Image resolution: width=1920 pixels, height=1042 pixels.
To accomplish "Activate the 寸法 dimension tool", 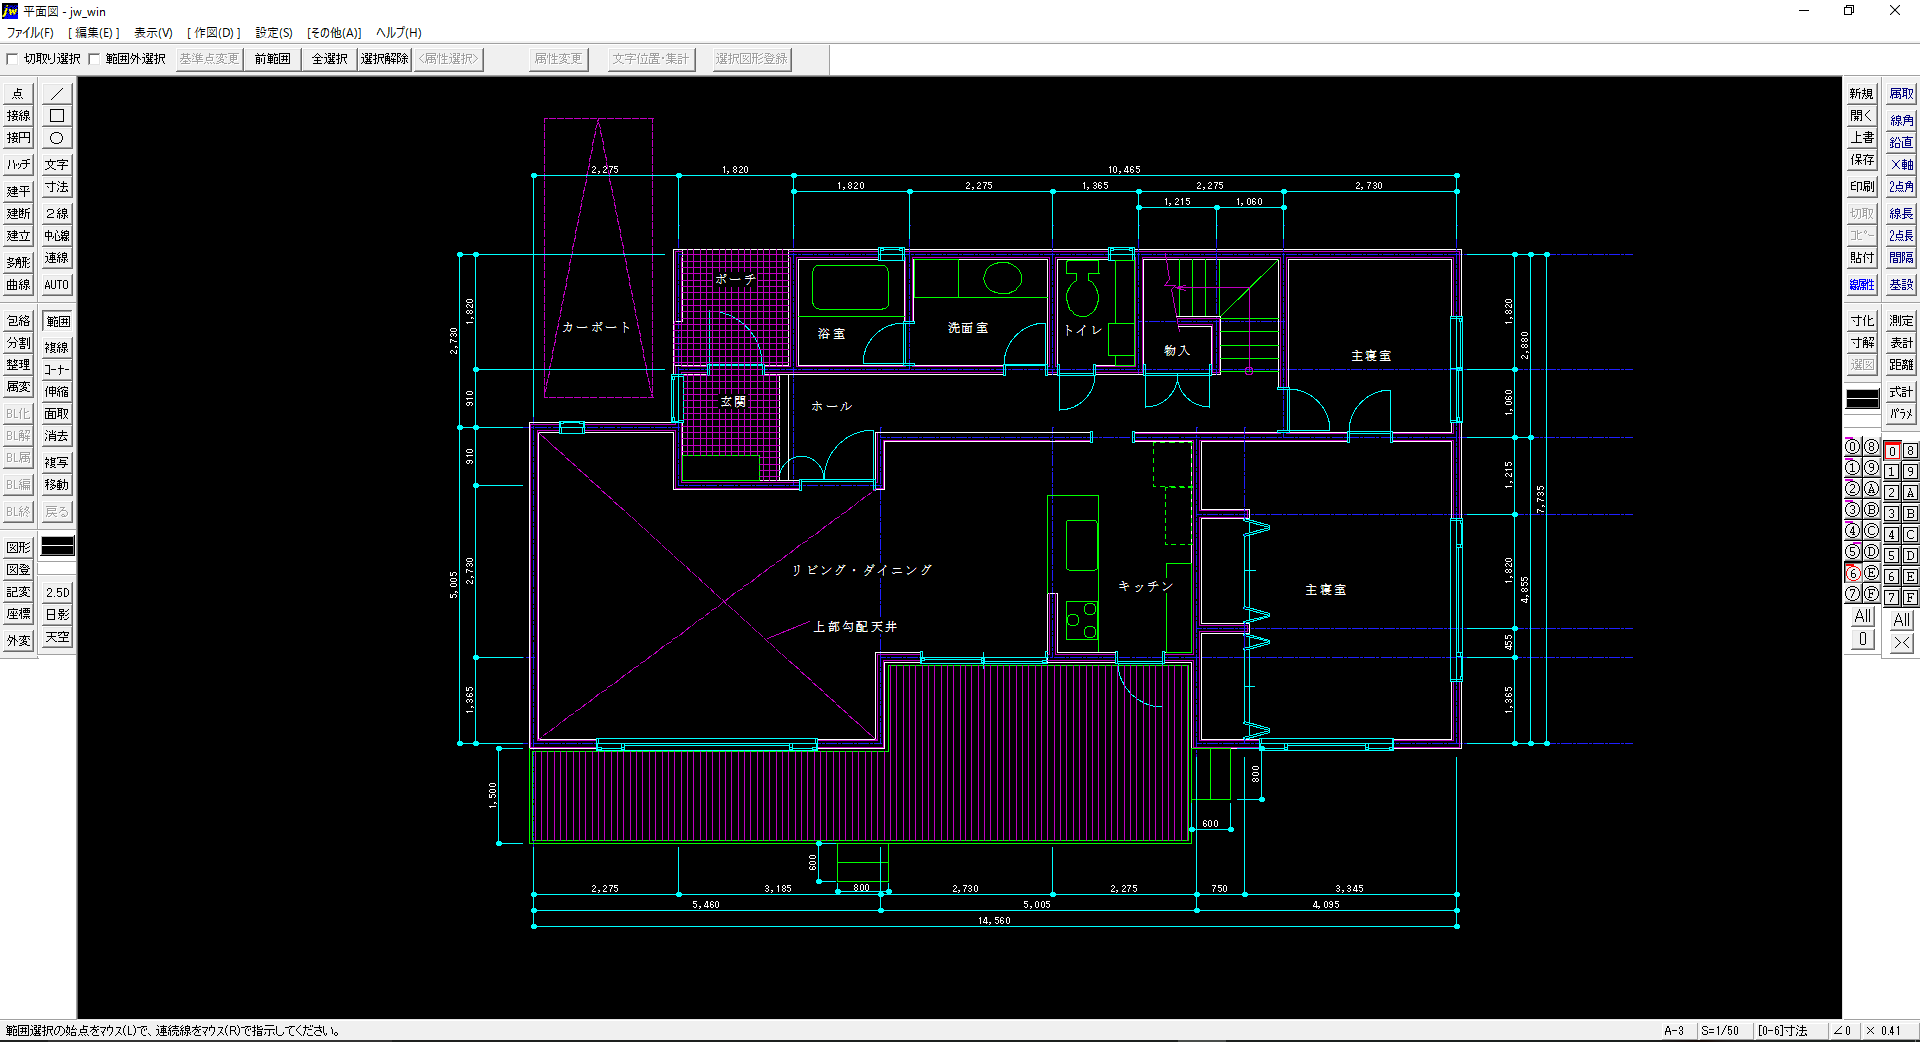I will tap(57, 187).
